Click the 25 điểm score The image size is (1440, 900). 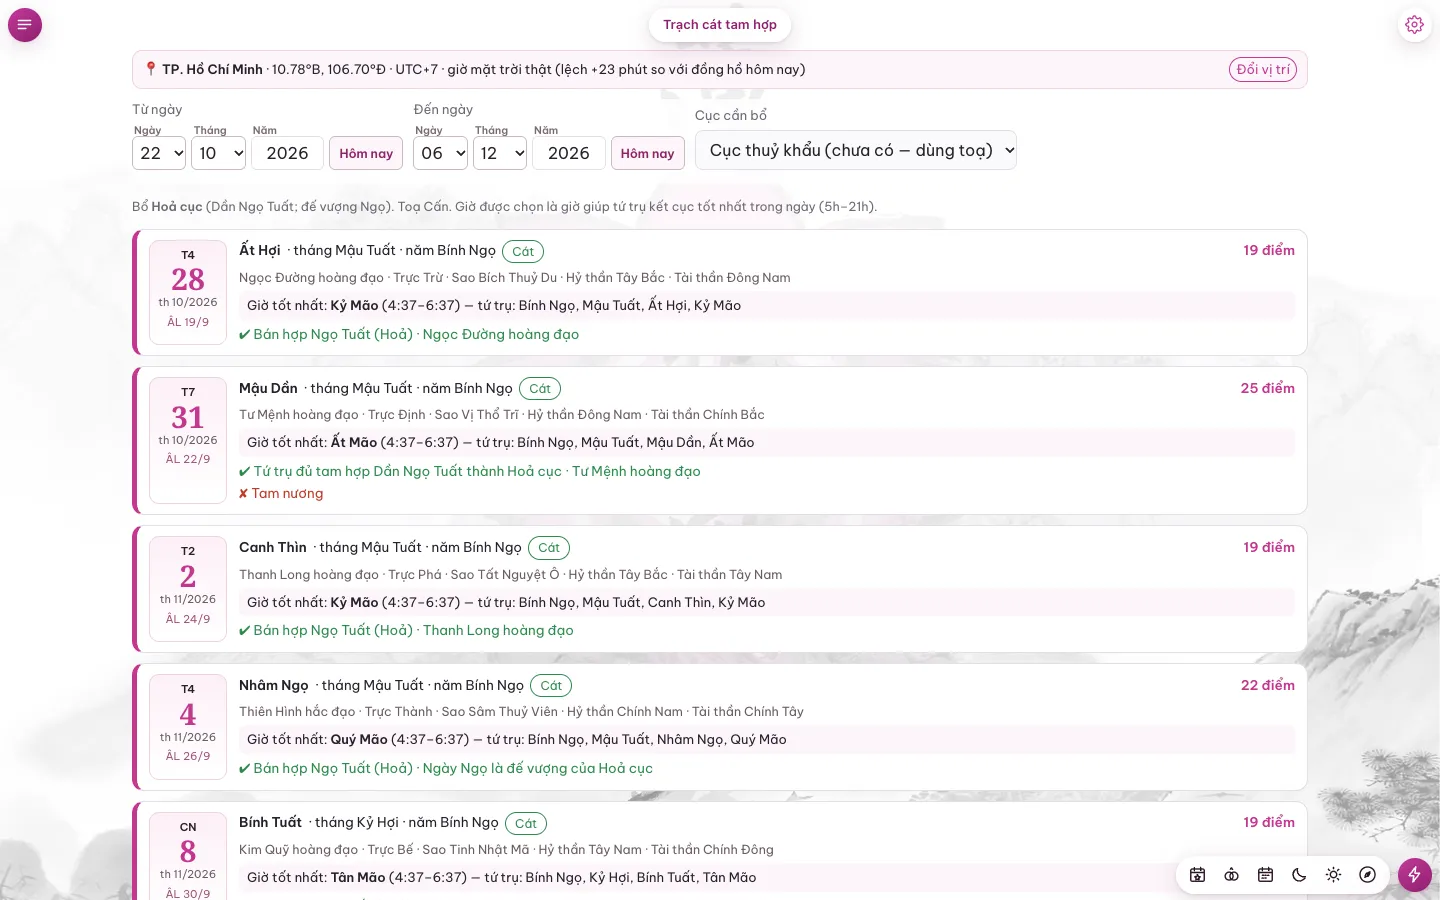click(1268, 388)
